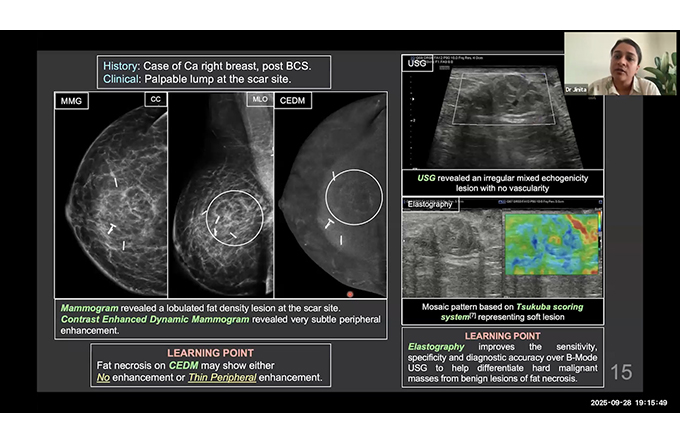Image resolution: width=680 pixels, height=442 pixels.
Task: Click the speaker webcam video thumbnail
Action: [x=620, y=62]
